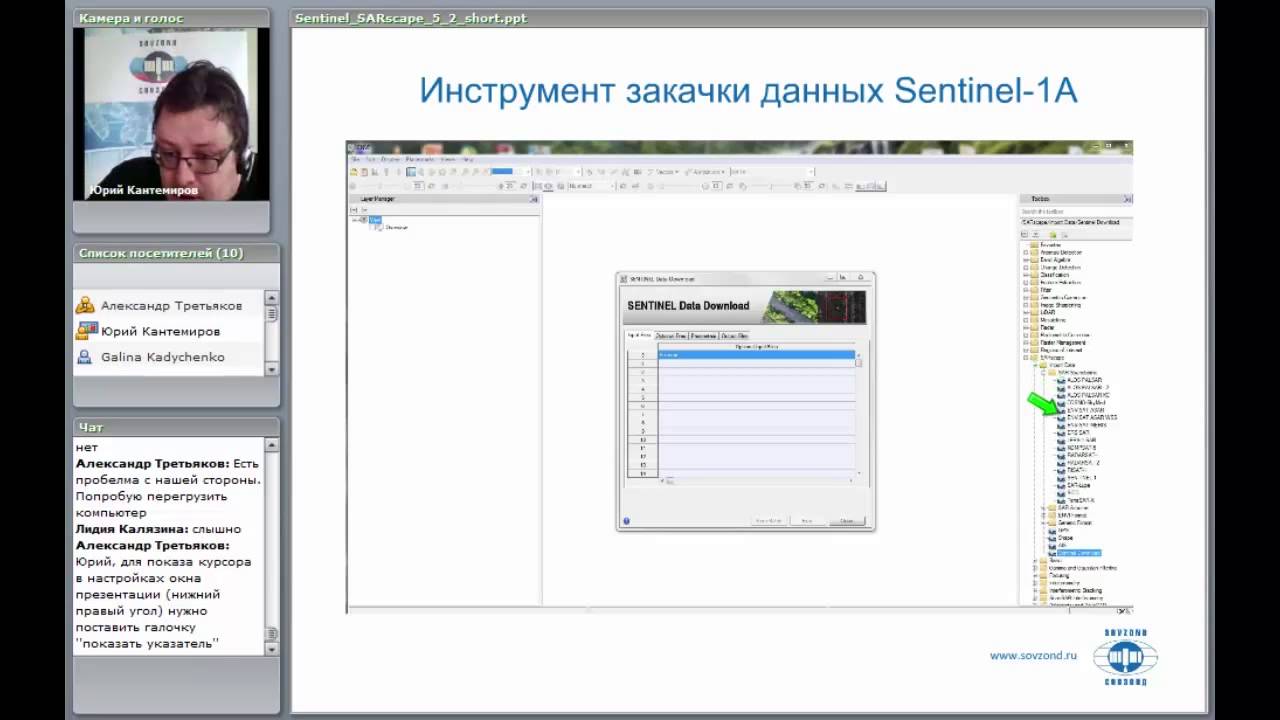Open the stretch type dropdown
1280x720 pixels.
point(591,186)
